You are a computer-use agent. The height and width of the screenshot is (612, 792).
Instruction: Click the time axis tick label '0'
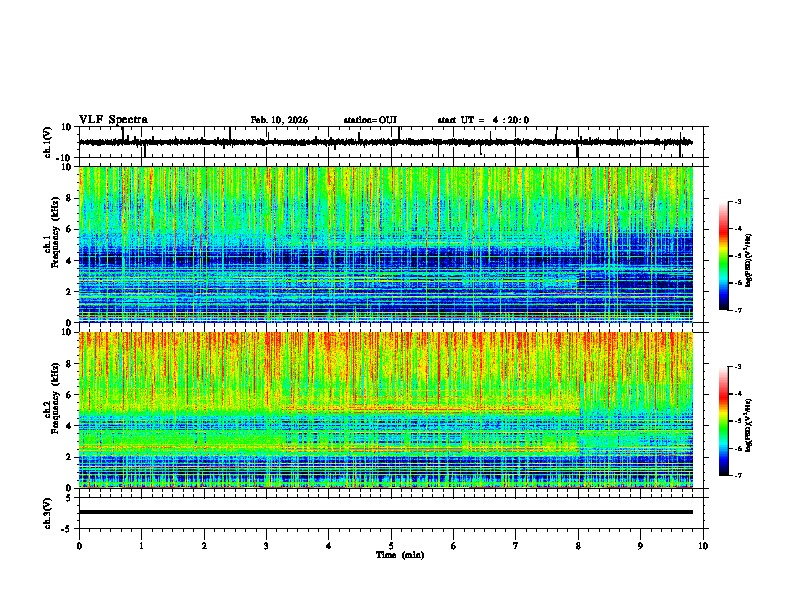tap(79, 546)
